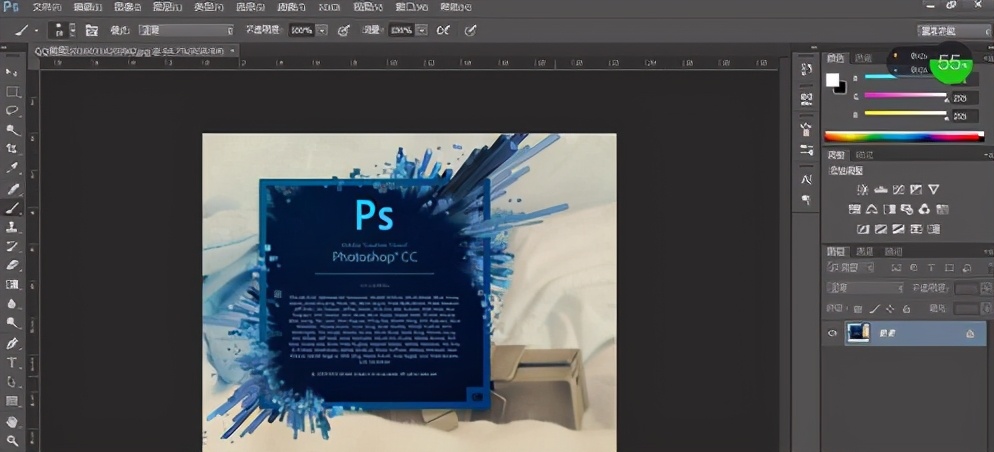994x452 pixels.
Task: Enable airbrush-style build-up in options bar
Action: pos(443,30)
